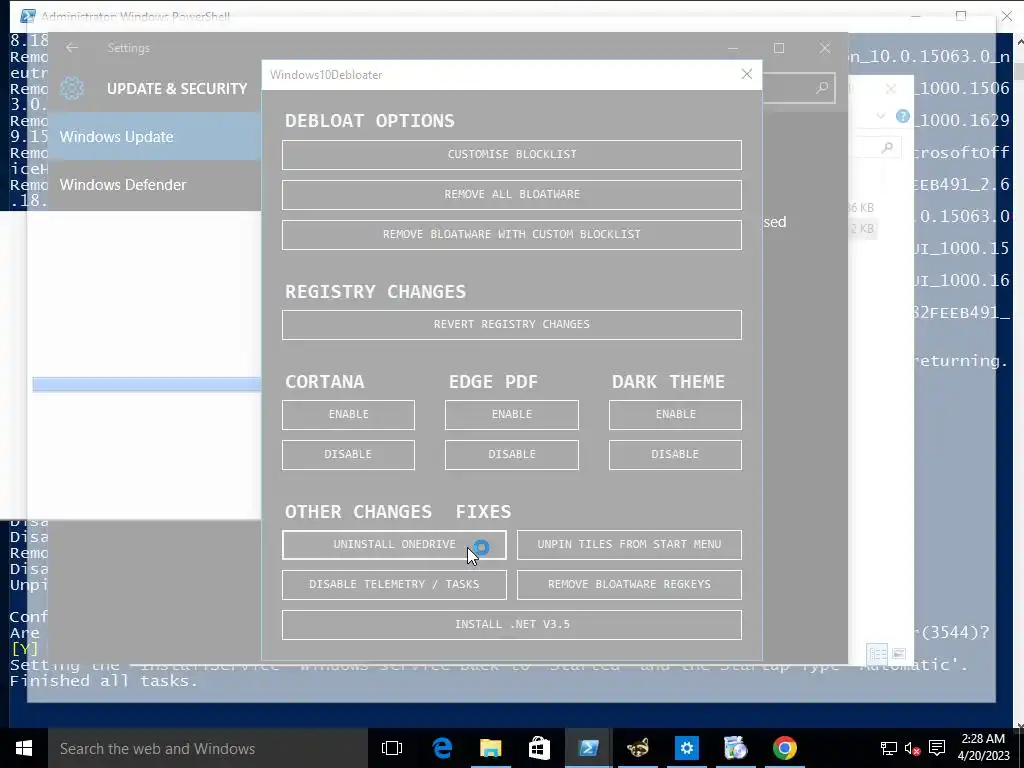
Task: Switch to Settings app on taskbar
Action: tap(686, 748)
